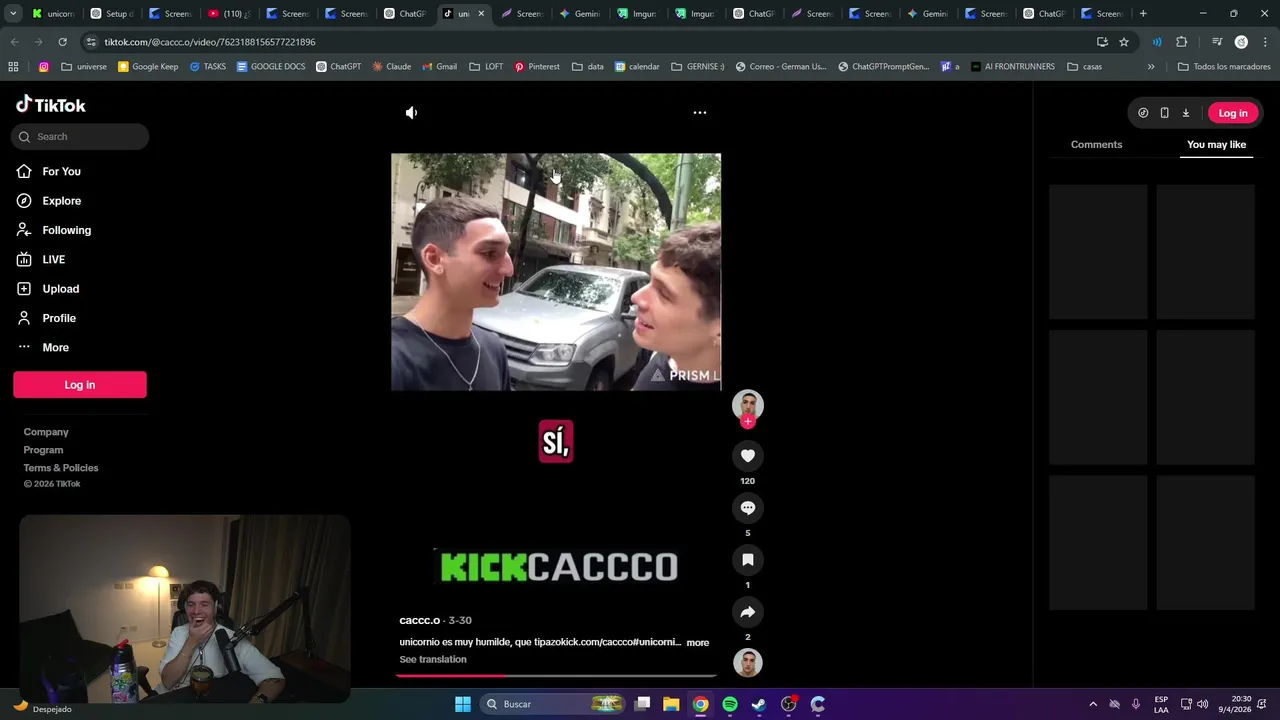Open tab search dropdown arrow
1280x720 pixels.
click(13, 14)
